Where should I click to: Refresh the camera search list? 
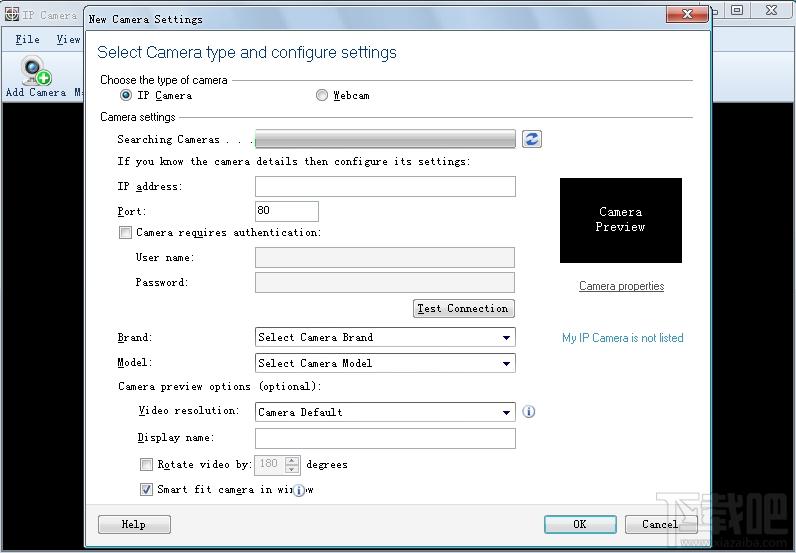[x=532, y=139]
